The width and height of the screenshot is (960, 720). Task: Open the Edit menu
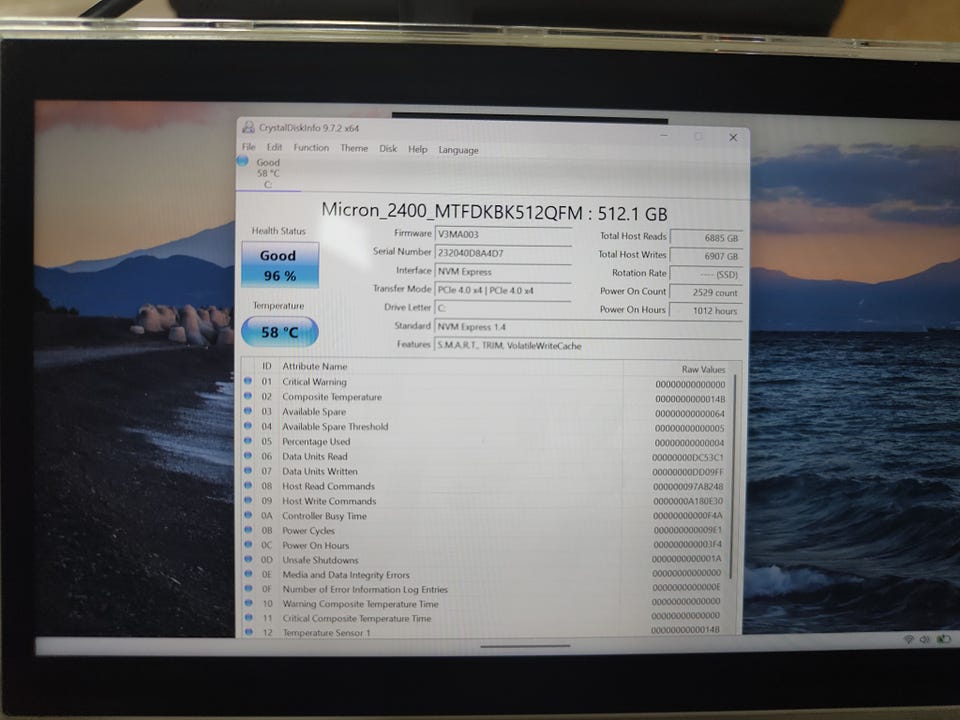pyautogui.click(x=274, y=148)
